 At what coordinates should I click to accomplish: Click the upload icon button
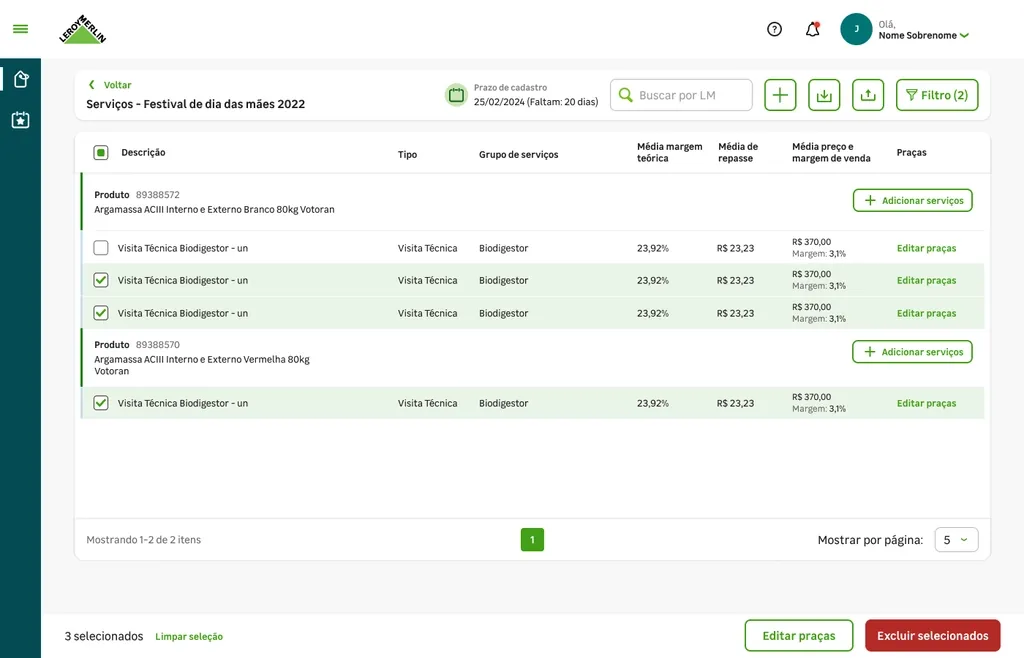(868, 95)
